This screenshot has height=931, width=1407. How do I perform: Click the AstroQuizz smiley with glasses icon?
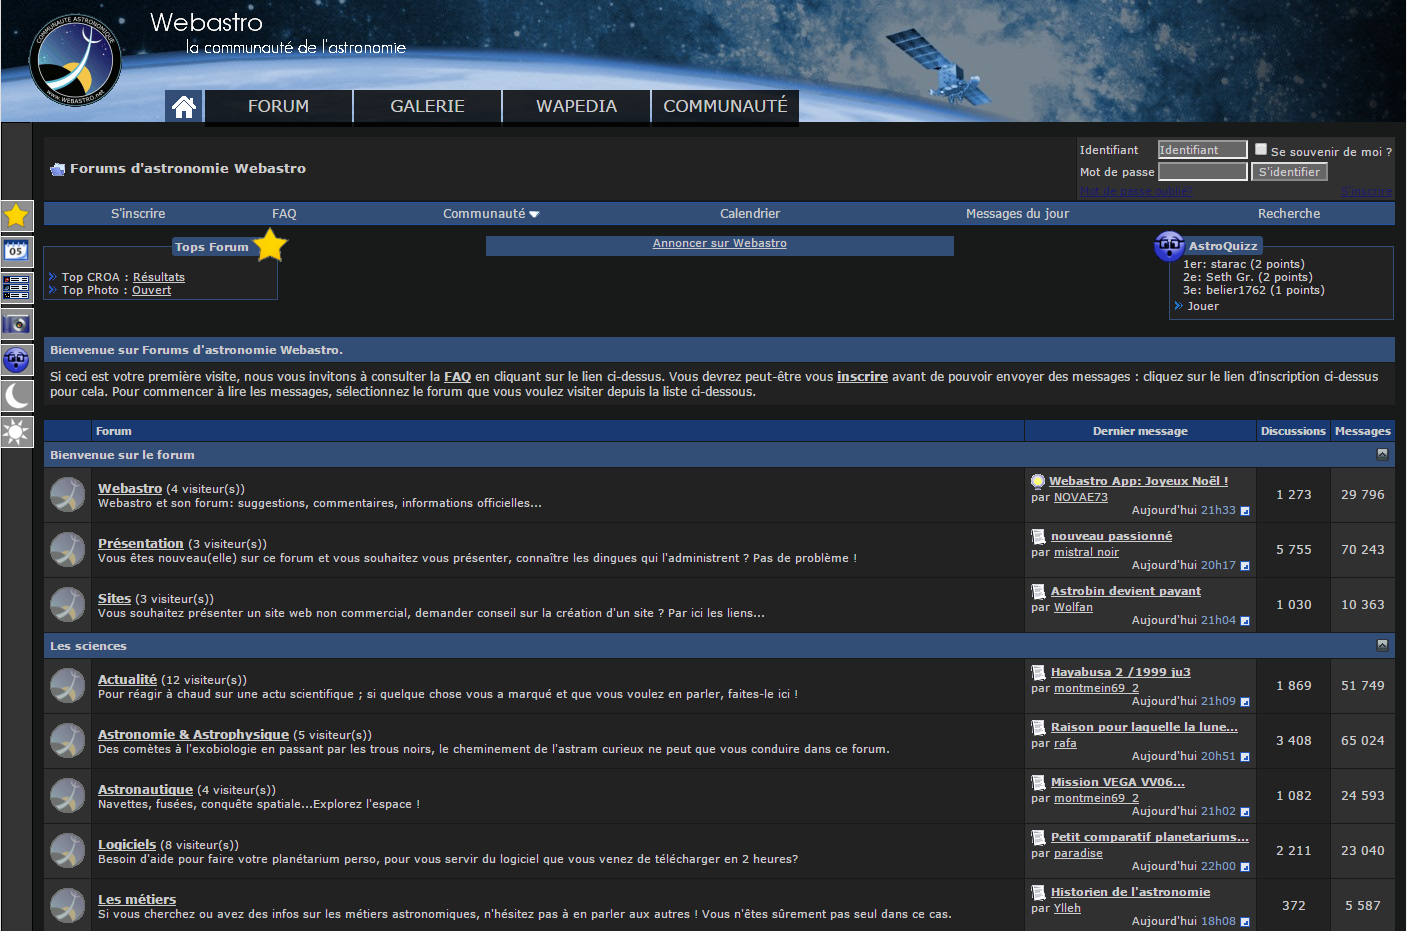(1169, 246)
